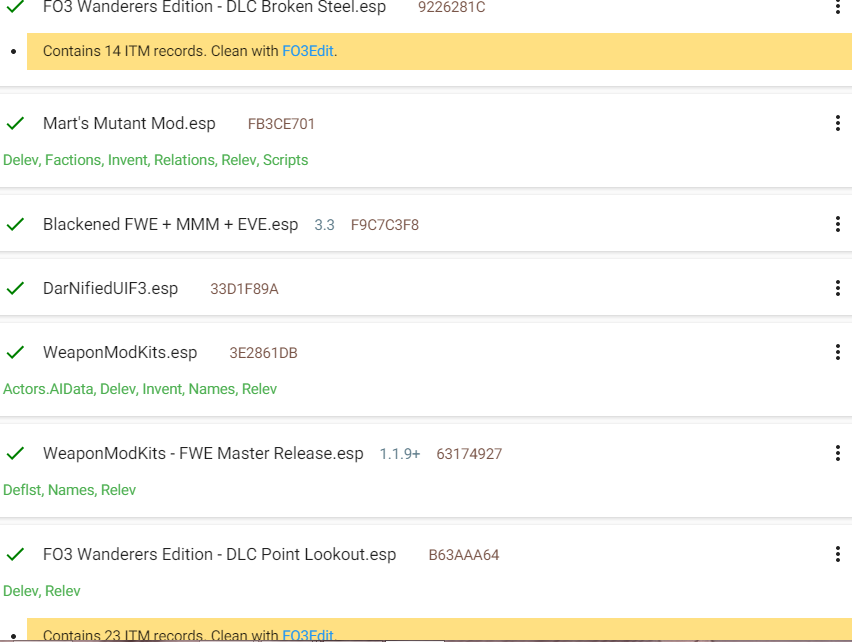Click the checkmark beside WeaponModKits - FWE Master Release.esp
The image size is (852, 642).
point(15,453)
